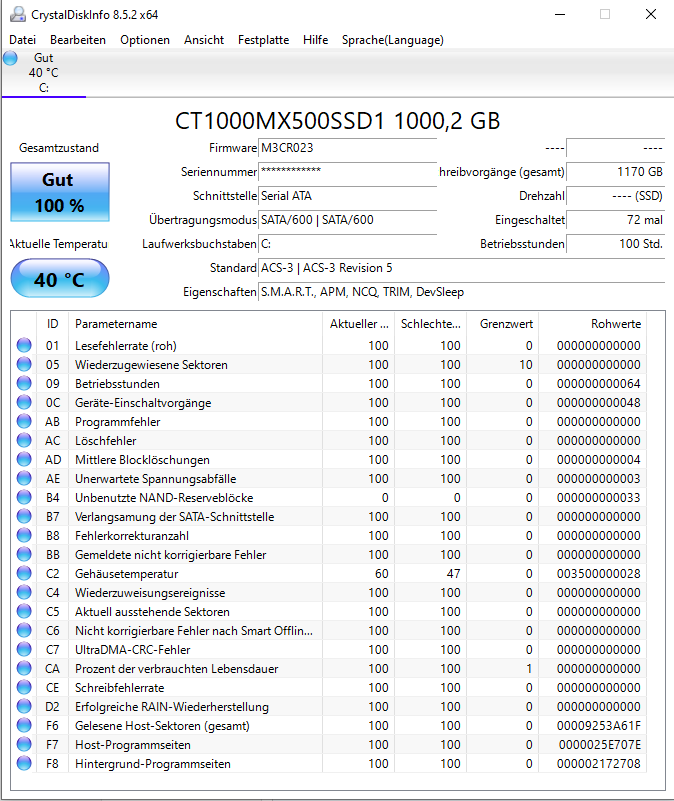The image size is (674, 801).
Task: Click status orb for row B7 SATA-Schnittstelle
Action: [24, 516]
